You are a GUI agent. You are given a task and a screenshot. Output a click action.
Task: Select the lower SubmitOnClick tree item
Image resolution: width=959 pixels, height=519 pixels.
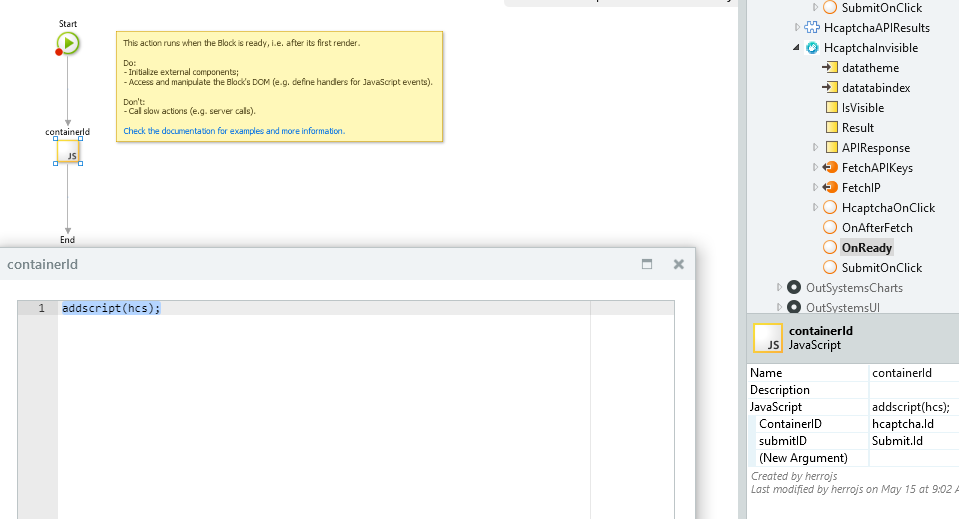881,268
